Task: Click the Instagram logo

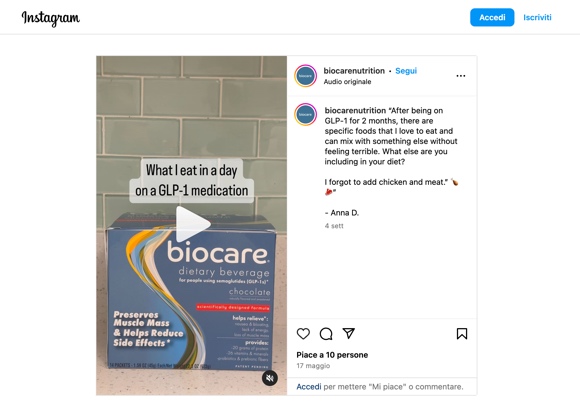Action: tap(51, 18)
